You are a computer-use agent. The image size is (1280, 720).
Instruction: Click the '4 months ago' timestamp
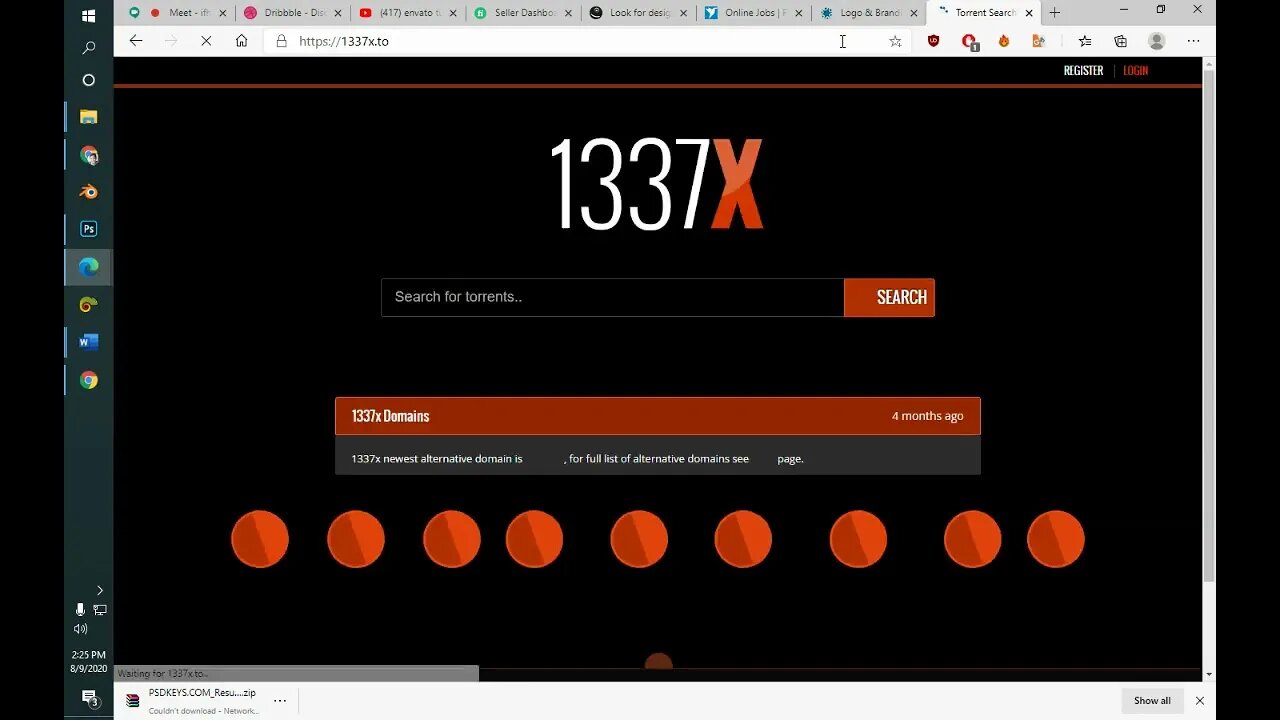click(928, 416)
